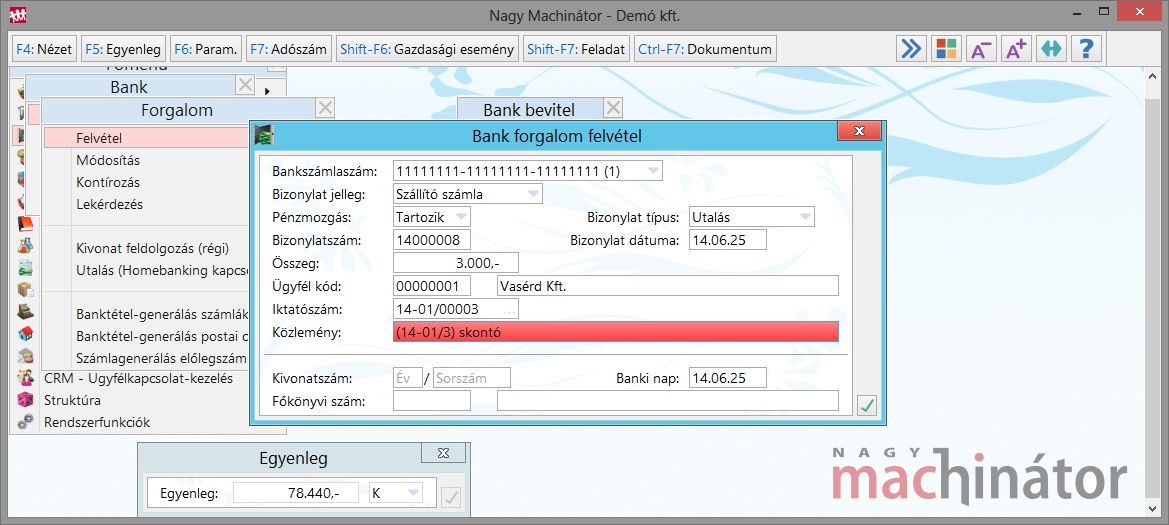
Task: Click the cash register sidebar icon
Action: (25, 311)
